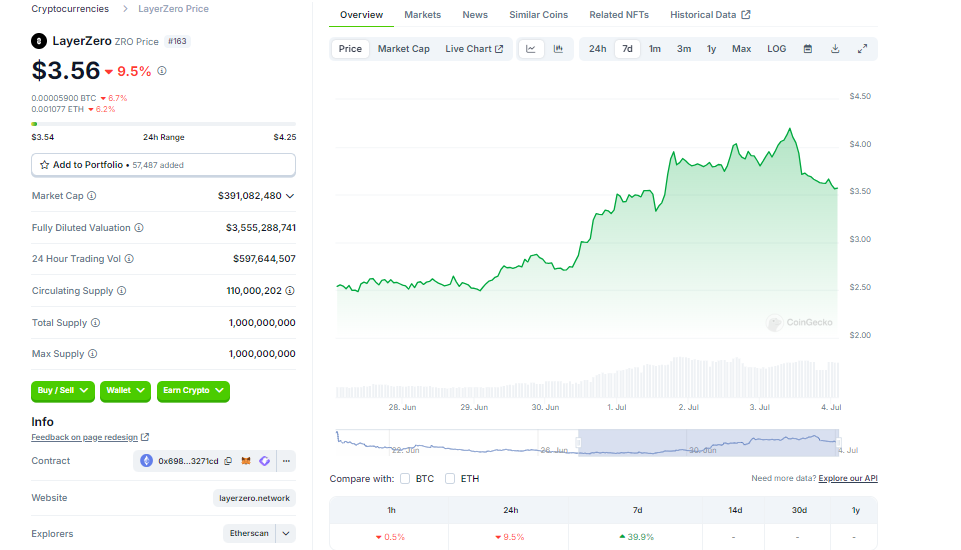961x550 pixels.
Task: Open the Earn Crypto dropdown
Action: point(194,391)
